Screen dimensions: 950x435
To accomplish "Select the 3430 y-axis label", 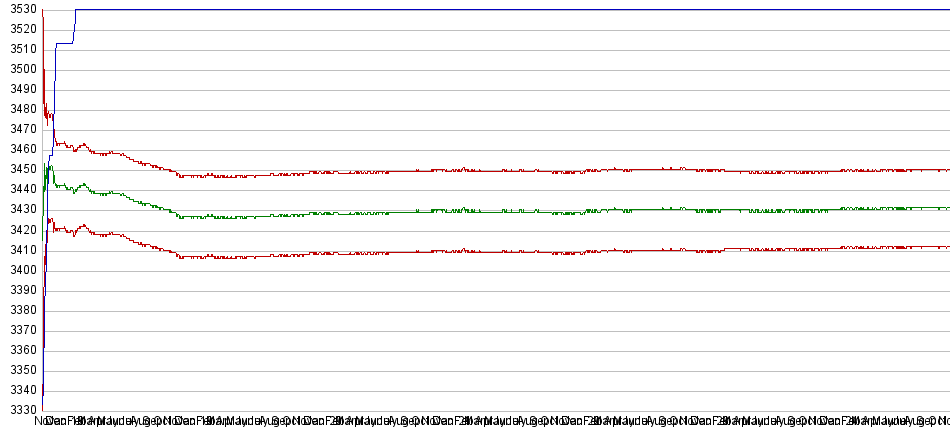I will click(x=19, y=209).
